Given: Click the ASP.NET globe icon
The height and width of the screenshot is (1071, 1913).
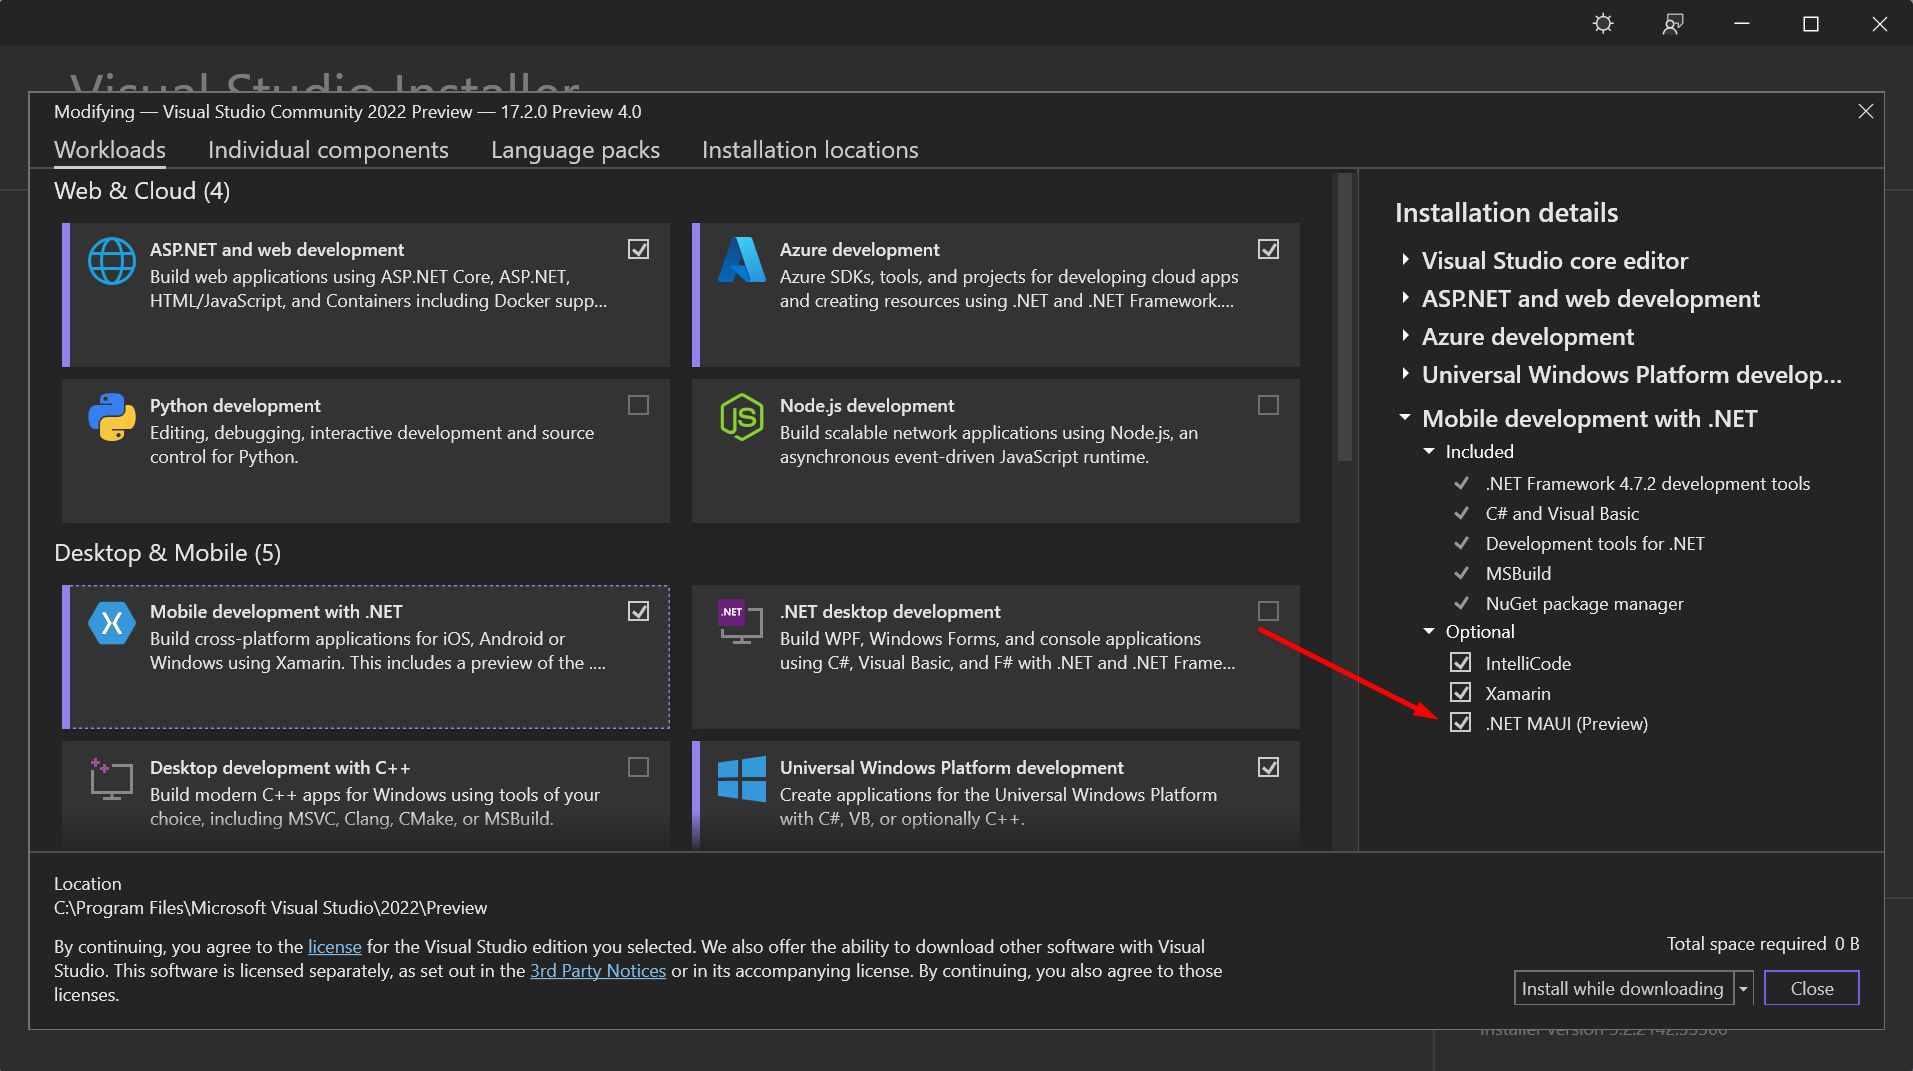Looking at the screenshot, I should click(112, 260).
